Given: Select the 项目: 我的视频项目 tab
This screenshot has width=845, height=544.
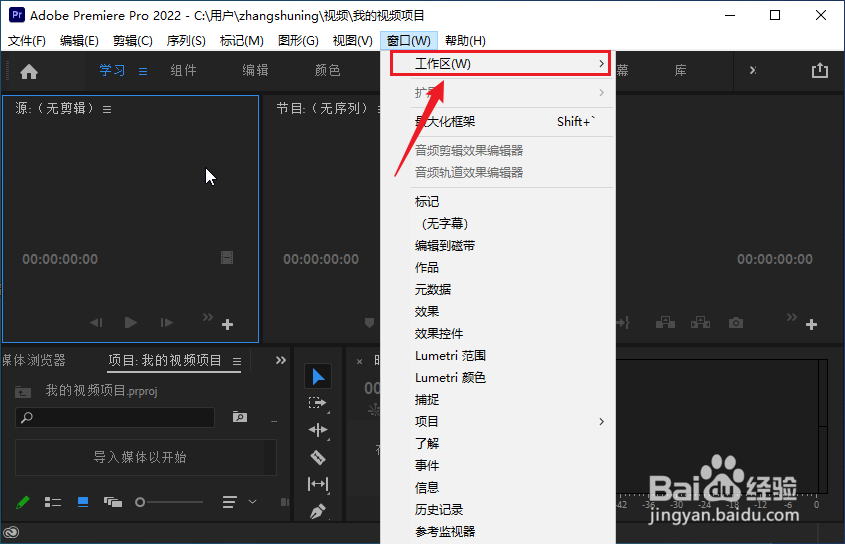Looking at the screenshot, I should coord(165,360).
